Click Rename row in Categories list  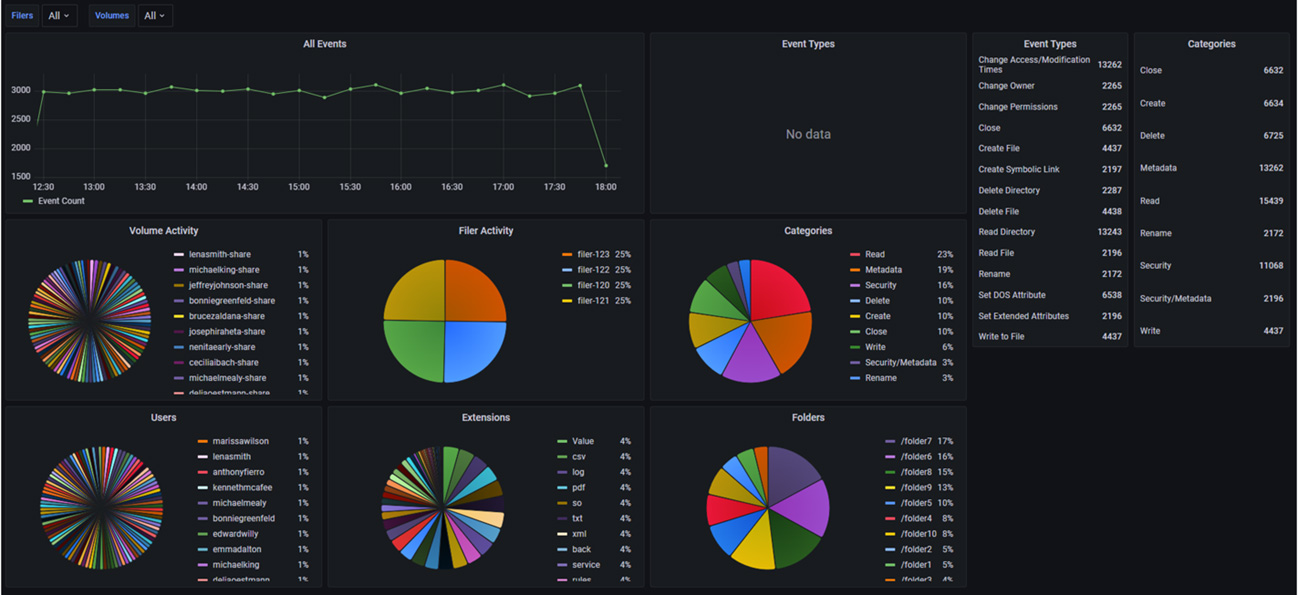click(x=1211, y=234)
